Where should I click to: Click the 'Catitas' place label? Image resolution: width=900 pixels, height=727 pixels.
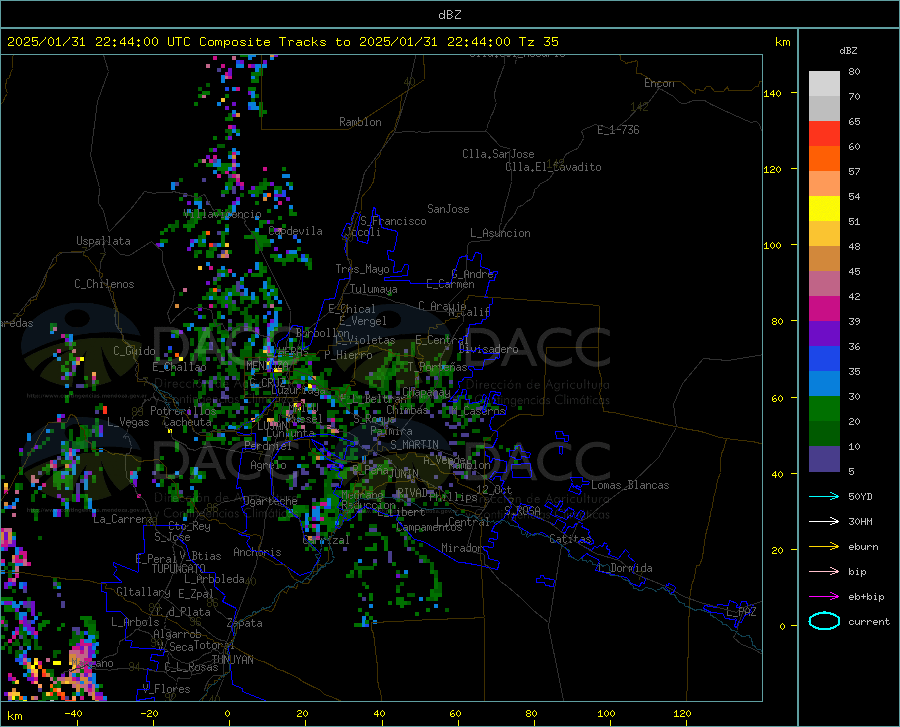click(570, 539)
